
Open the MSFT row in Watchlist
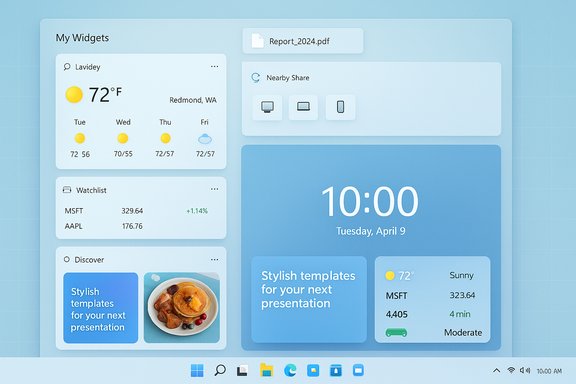click(136, 211)
